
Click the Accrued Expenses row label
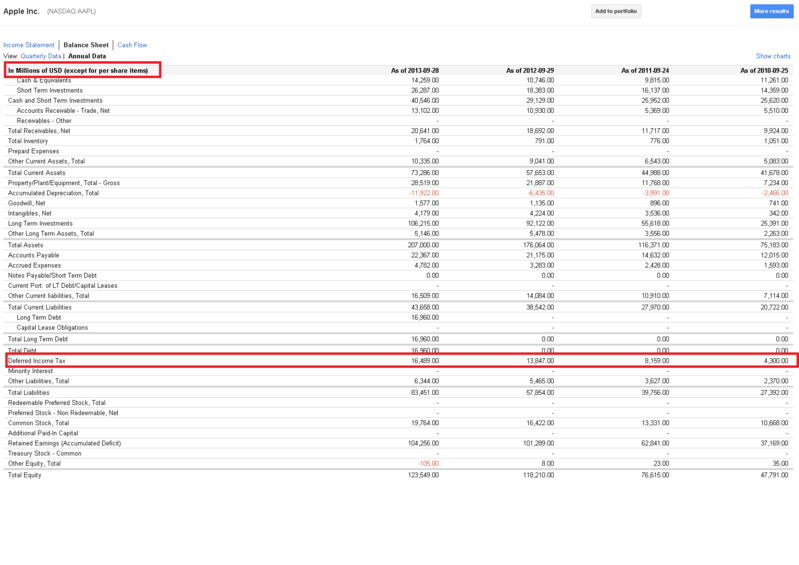click(34, 265)
